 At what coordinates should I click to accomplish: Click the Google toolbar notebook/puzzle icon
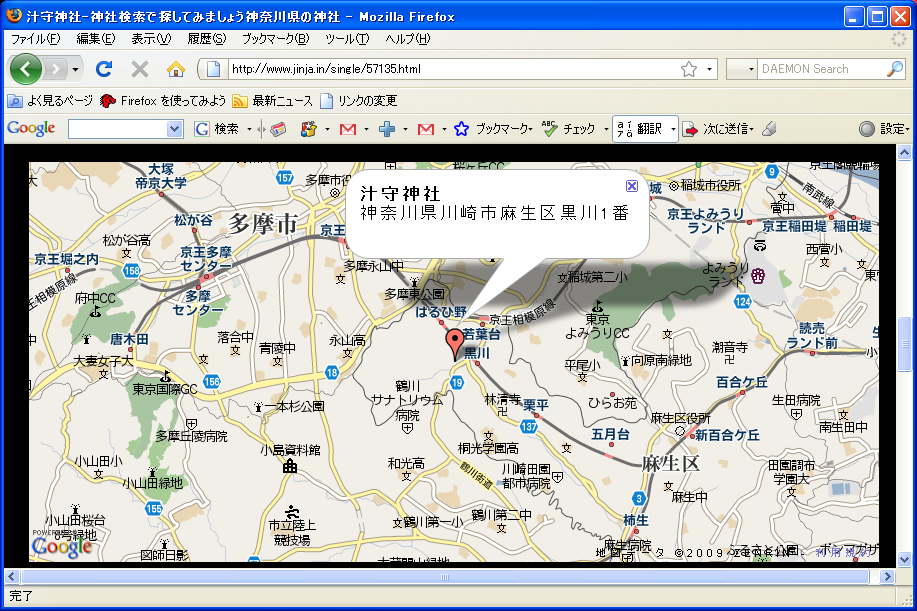pos(308,129)
